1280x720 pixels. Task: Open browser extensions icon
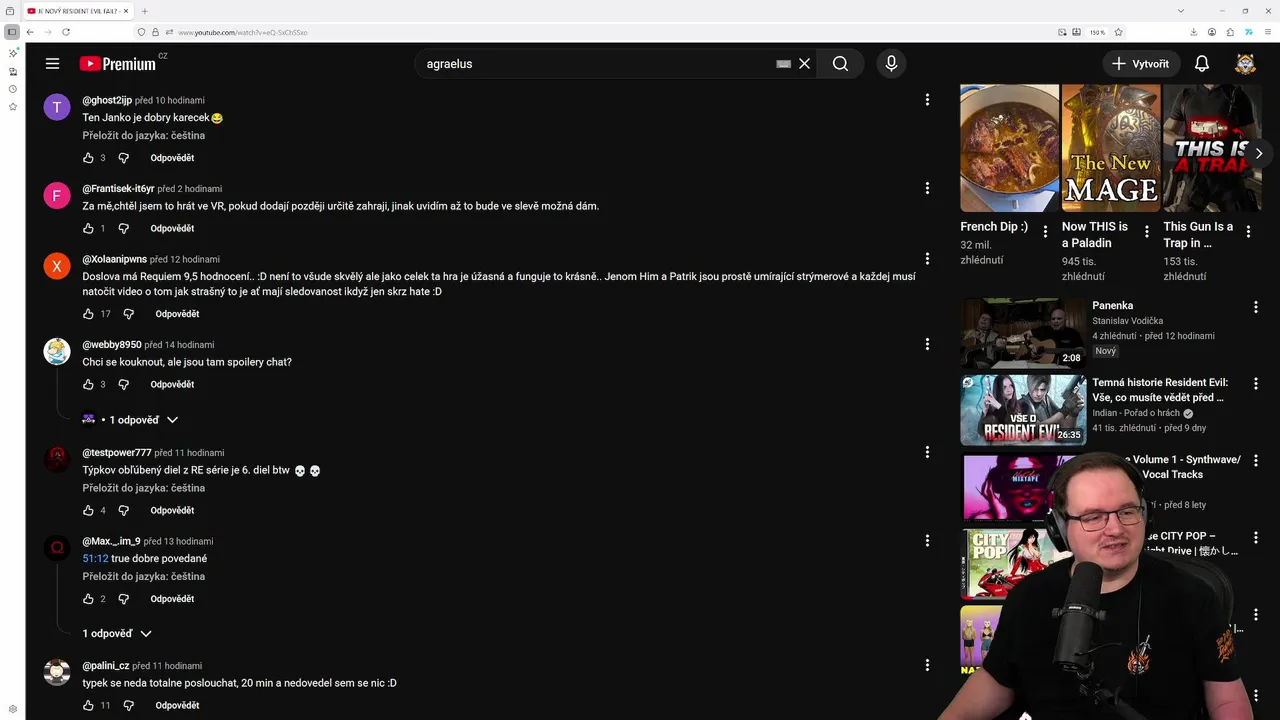[x=1229, y=32]
